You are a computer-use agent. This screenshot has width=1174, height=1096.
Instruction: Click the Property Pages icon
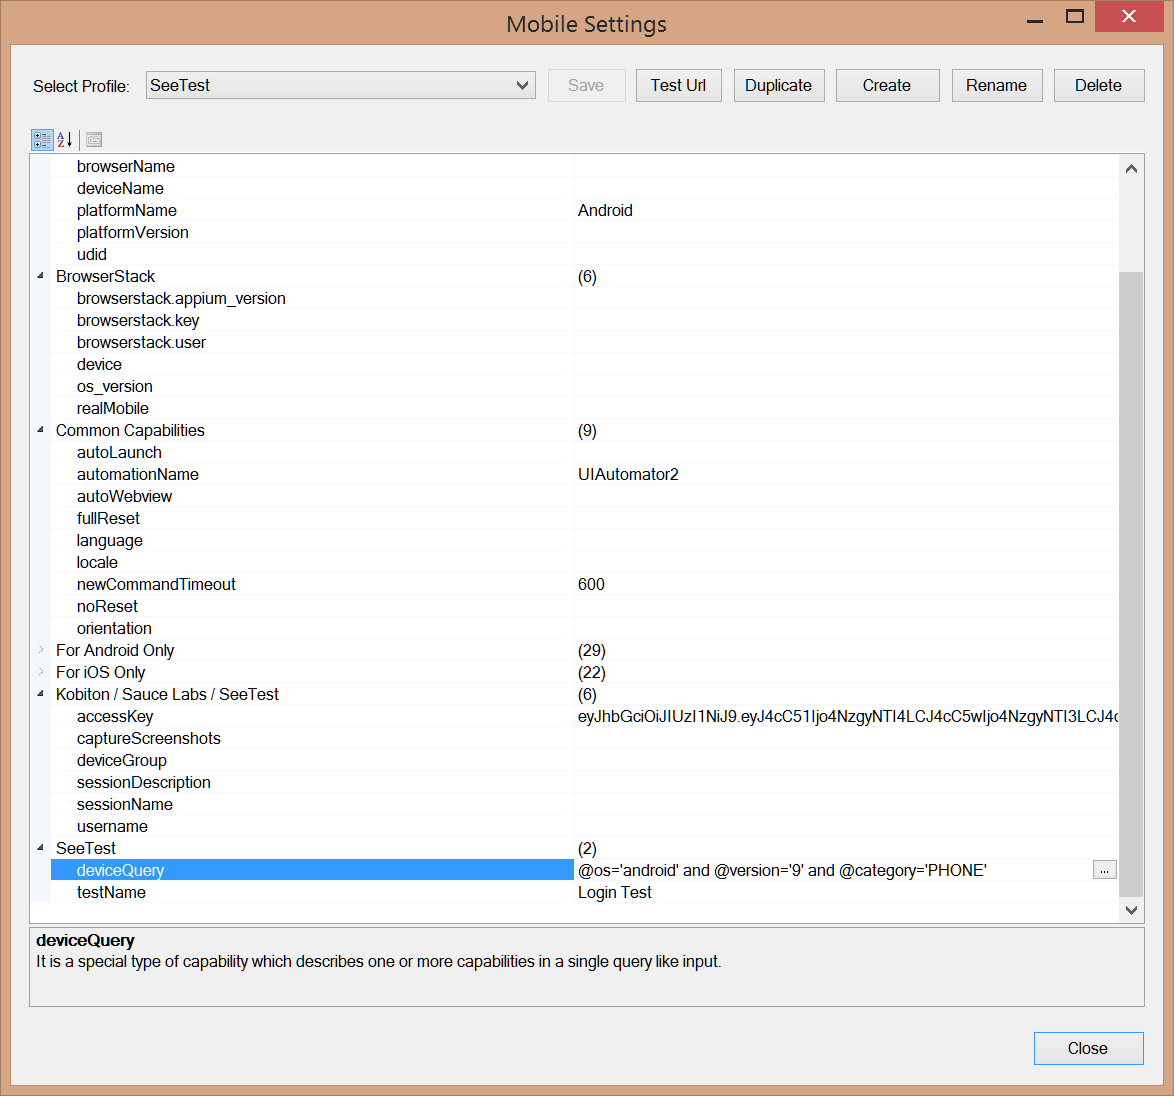pos(94,140)
